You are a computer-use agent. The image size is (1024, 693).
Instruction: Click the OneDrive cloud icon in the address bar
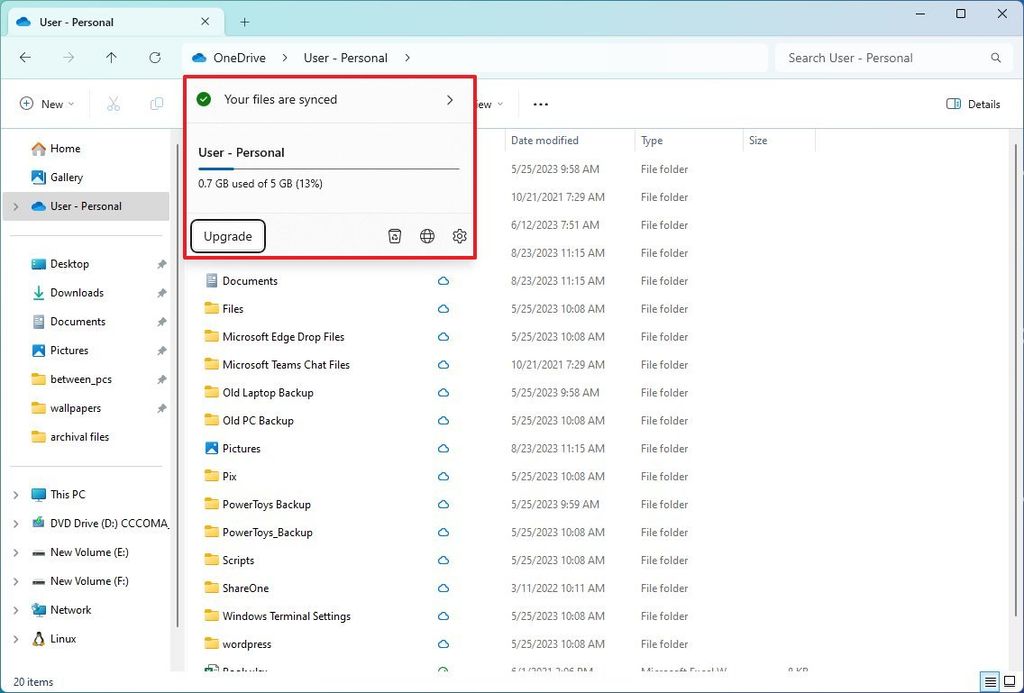click(x=199, y=57)
